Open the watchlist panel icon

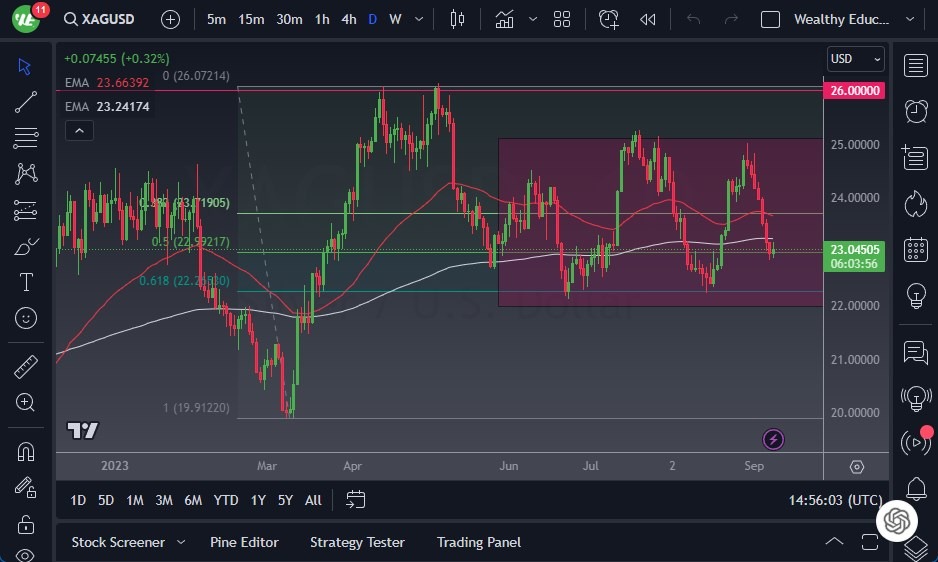click(x=914, y=66)
